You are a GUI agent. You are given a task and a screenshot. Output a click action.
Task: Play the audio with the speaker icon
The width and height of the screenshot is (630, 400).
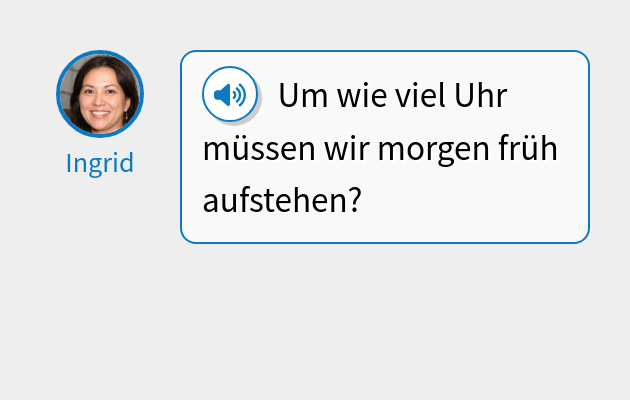pos(230,94)
